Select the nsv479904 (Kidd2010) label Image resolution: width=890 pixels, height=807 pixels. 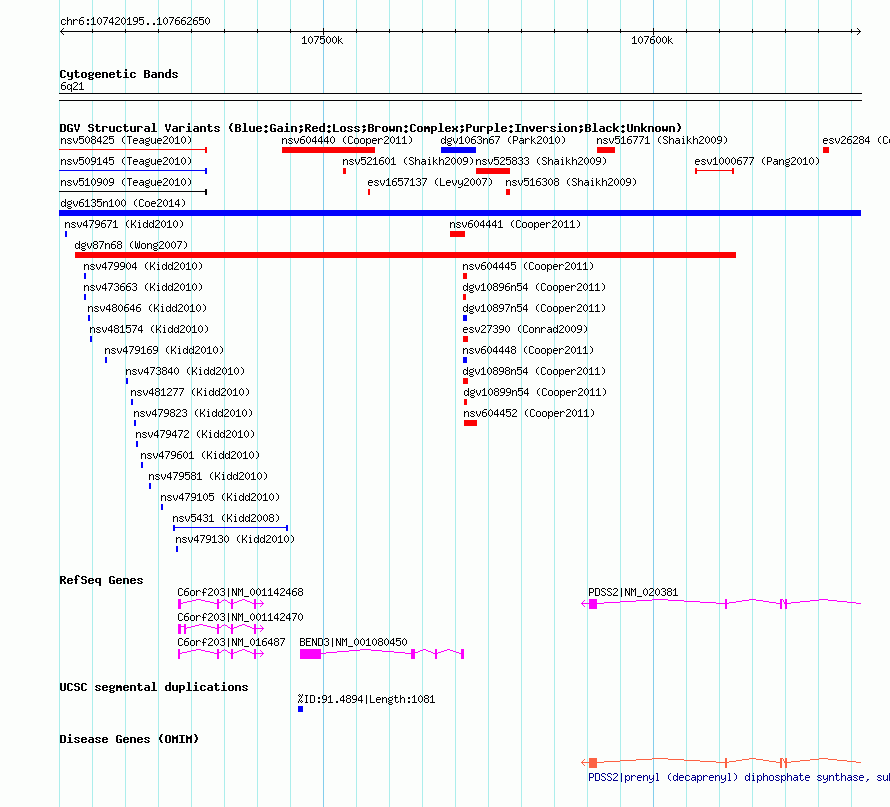coord(143,266)
